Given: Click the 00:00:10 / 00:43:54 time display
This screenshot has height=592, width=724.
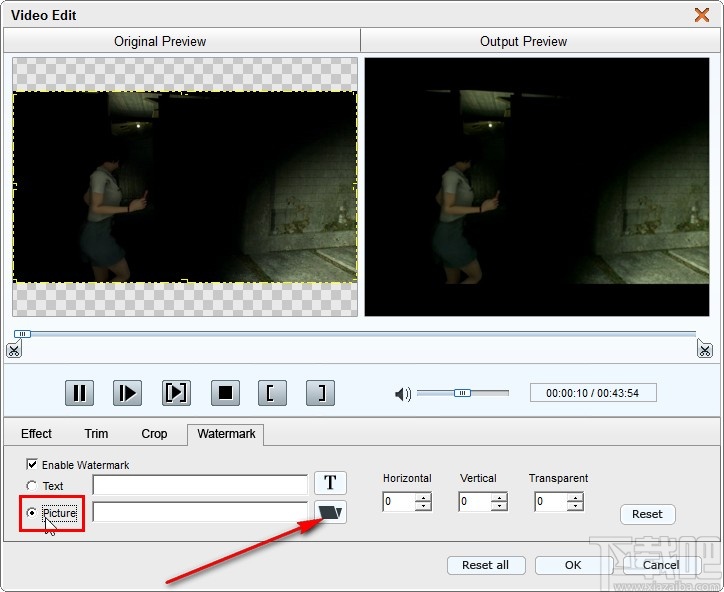Looking at the screenshot, I should (593, 393).
